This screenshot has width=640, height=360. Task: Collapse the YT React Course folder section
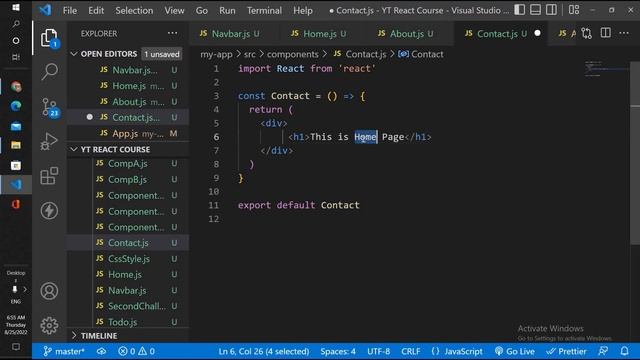[74, 149]
